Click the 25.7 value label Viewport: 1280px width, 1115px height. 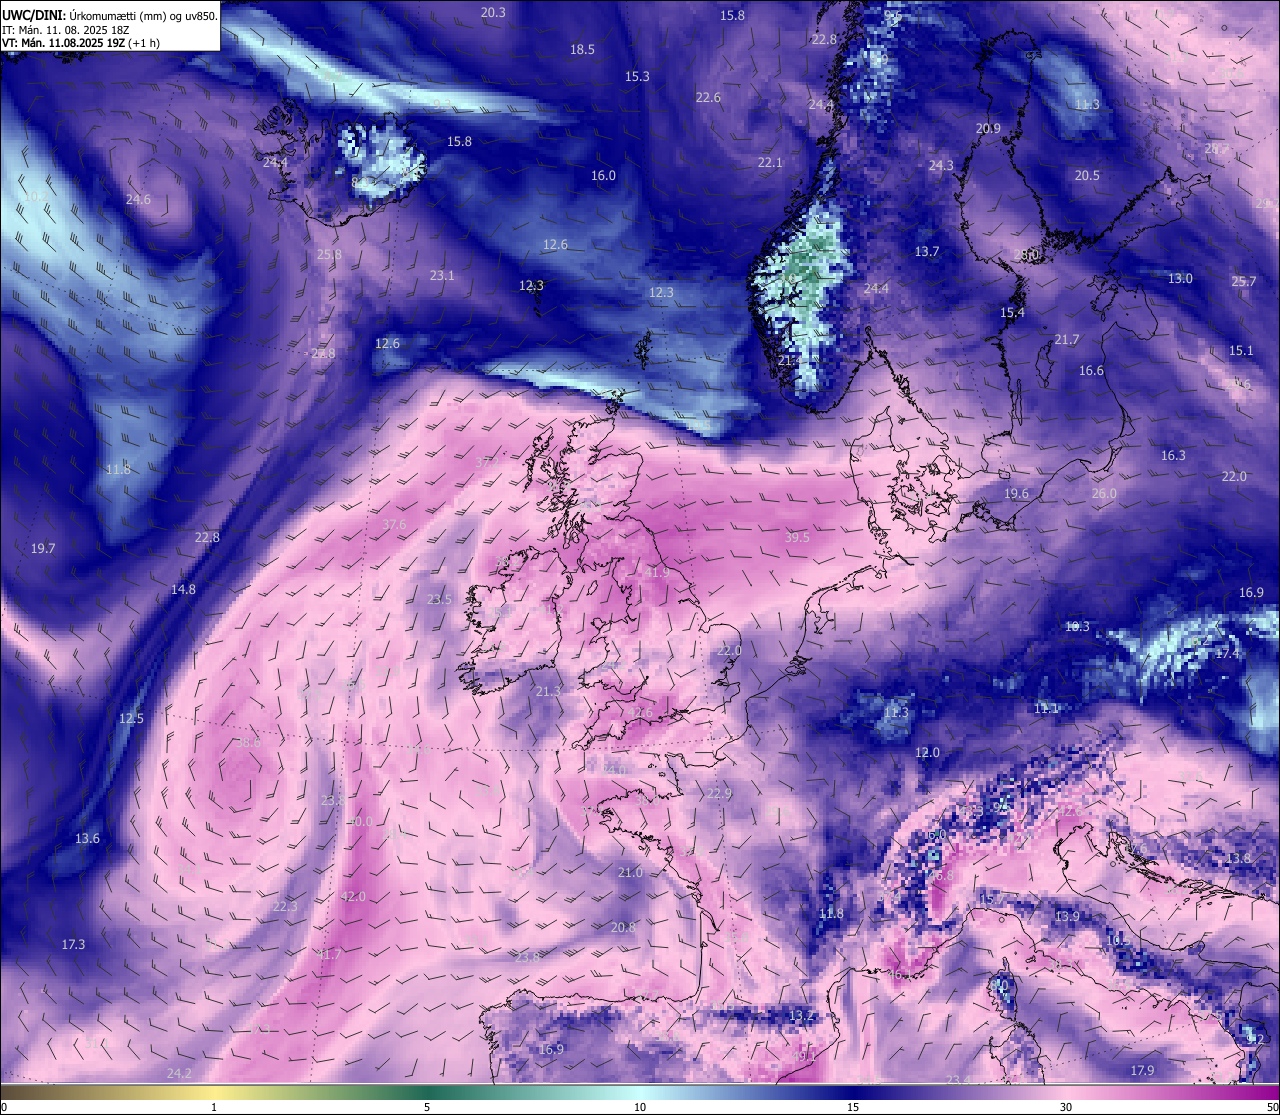(x=1243, y=282)
